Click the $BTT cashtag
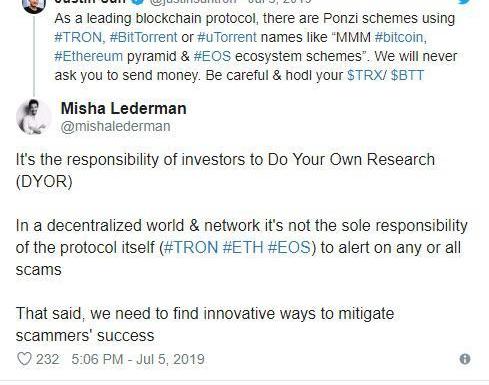This screenshot has width=489, height=385. [x=407, y=75]
